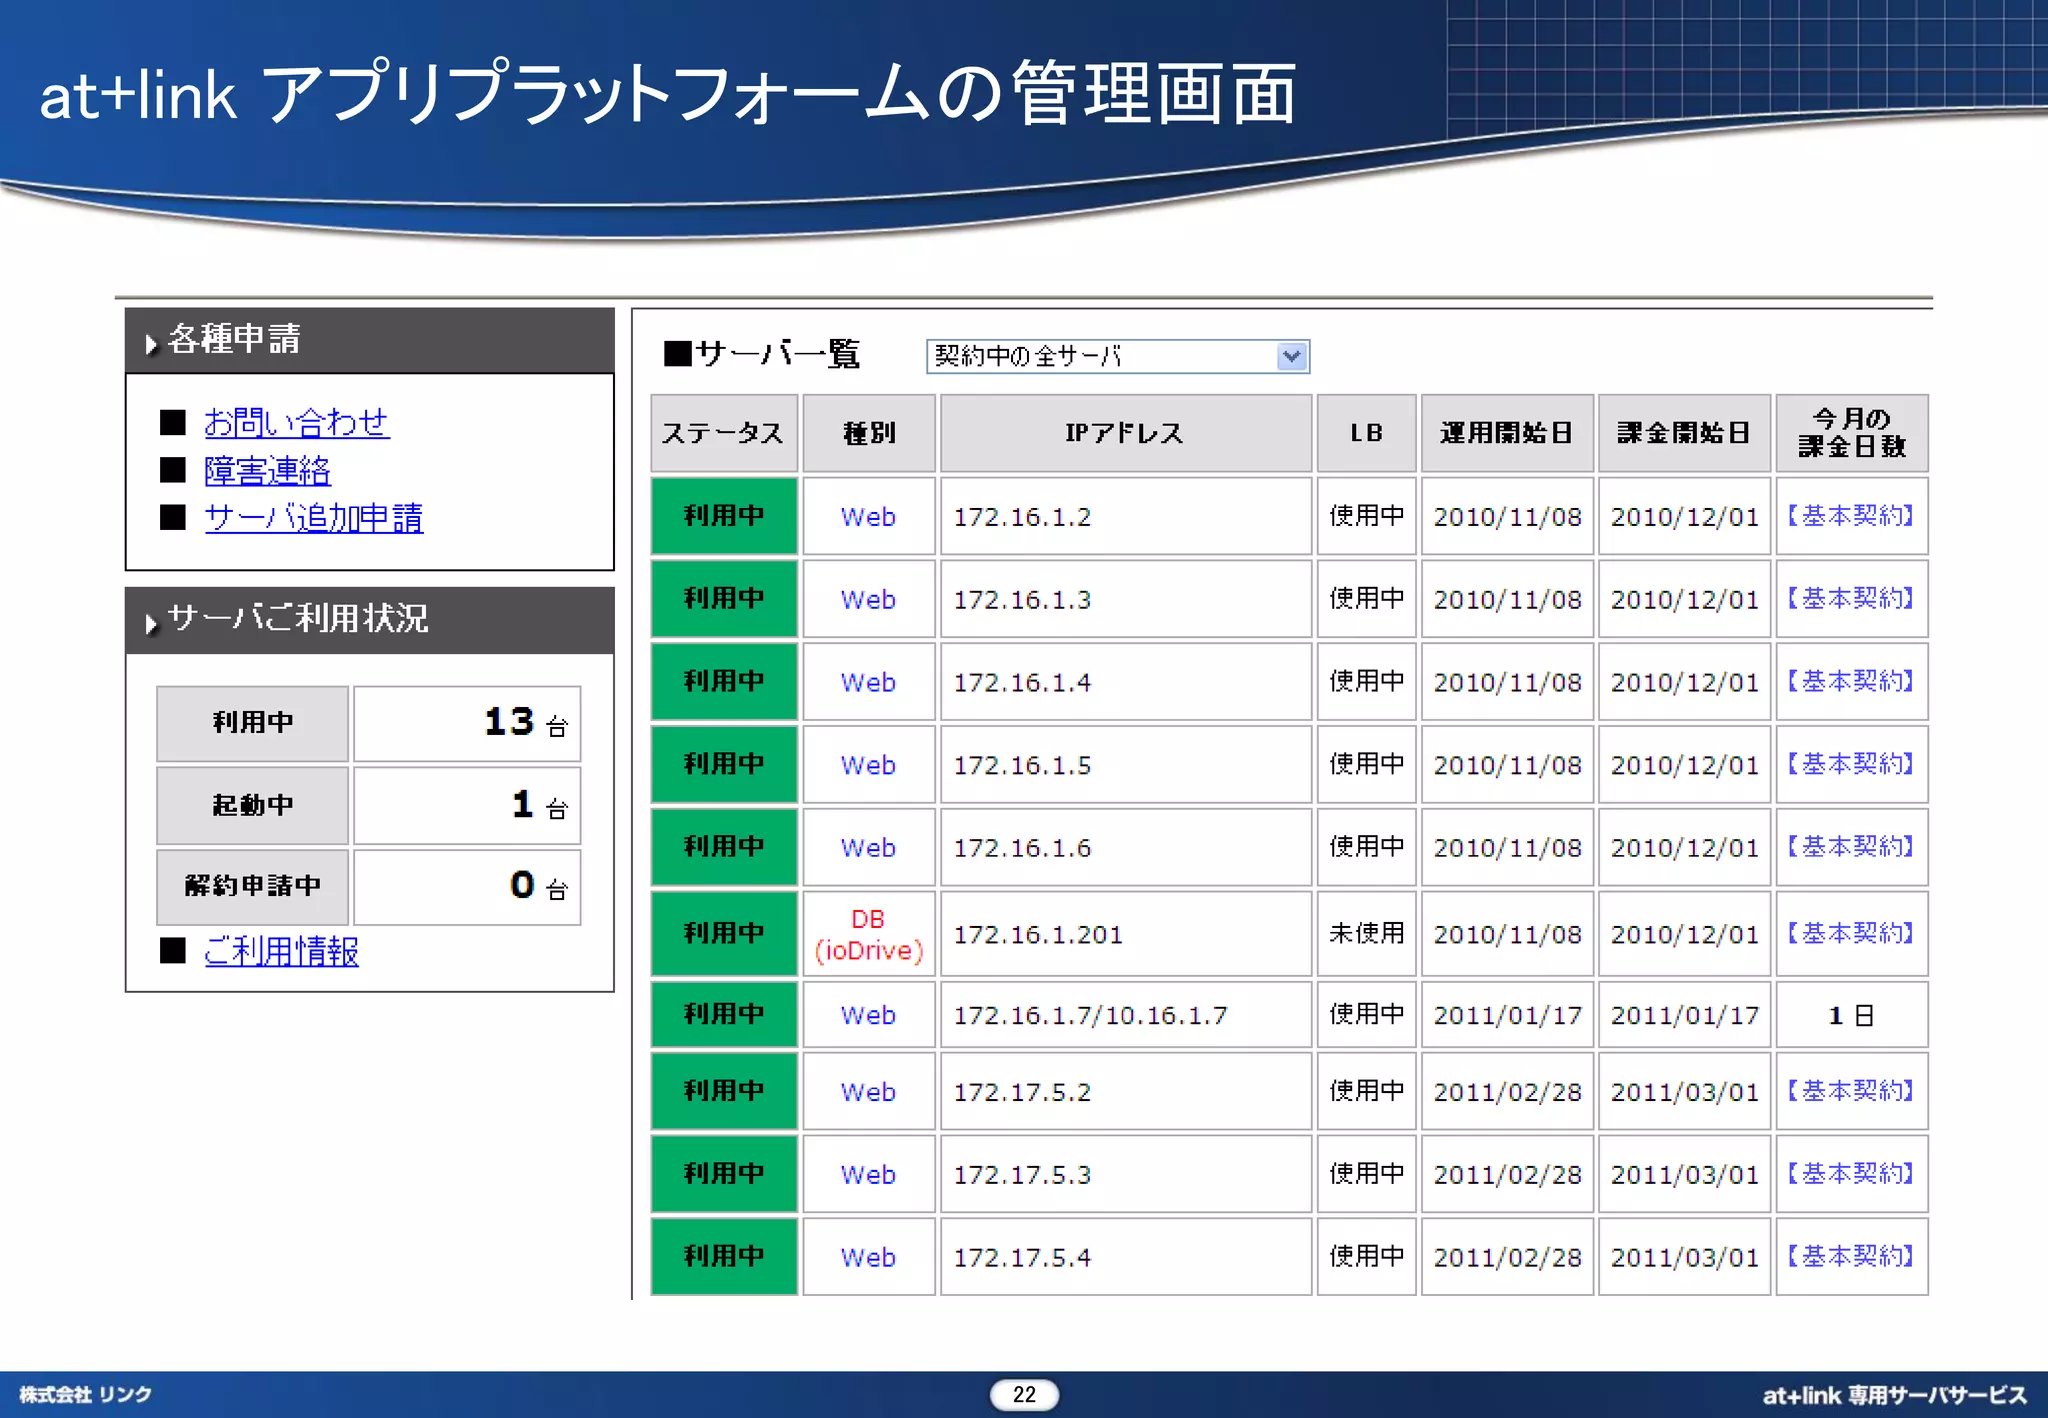Select IP address 172.16.1.201 cell
This screenshot has width=2048, height=1418.
[x=1125, y=935]
